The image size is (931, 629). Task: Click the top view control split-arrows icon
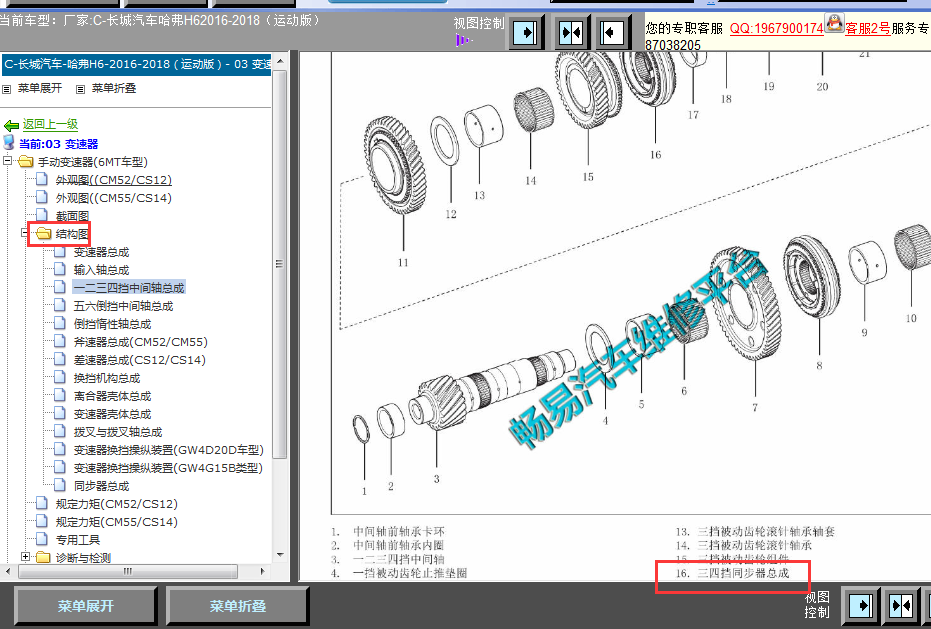571,32
